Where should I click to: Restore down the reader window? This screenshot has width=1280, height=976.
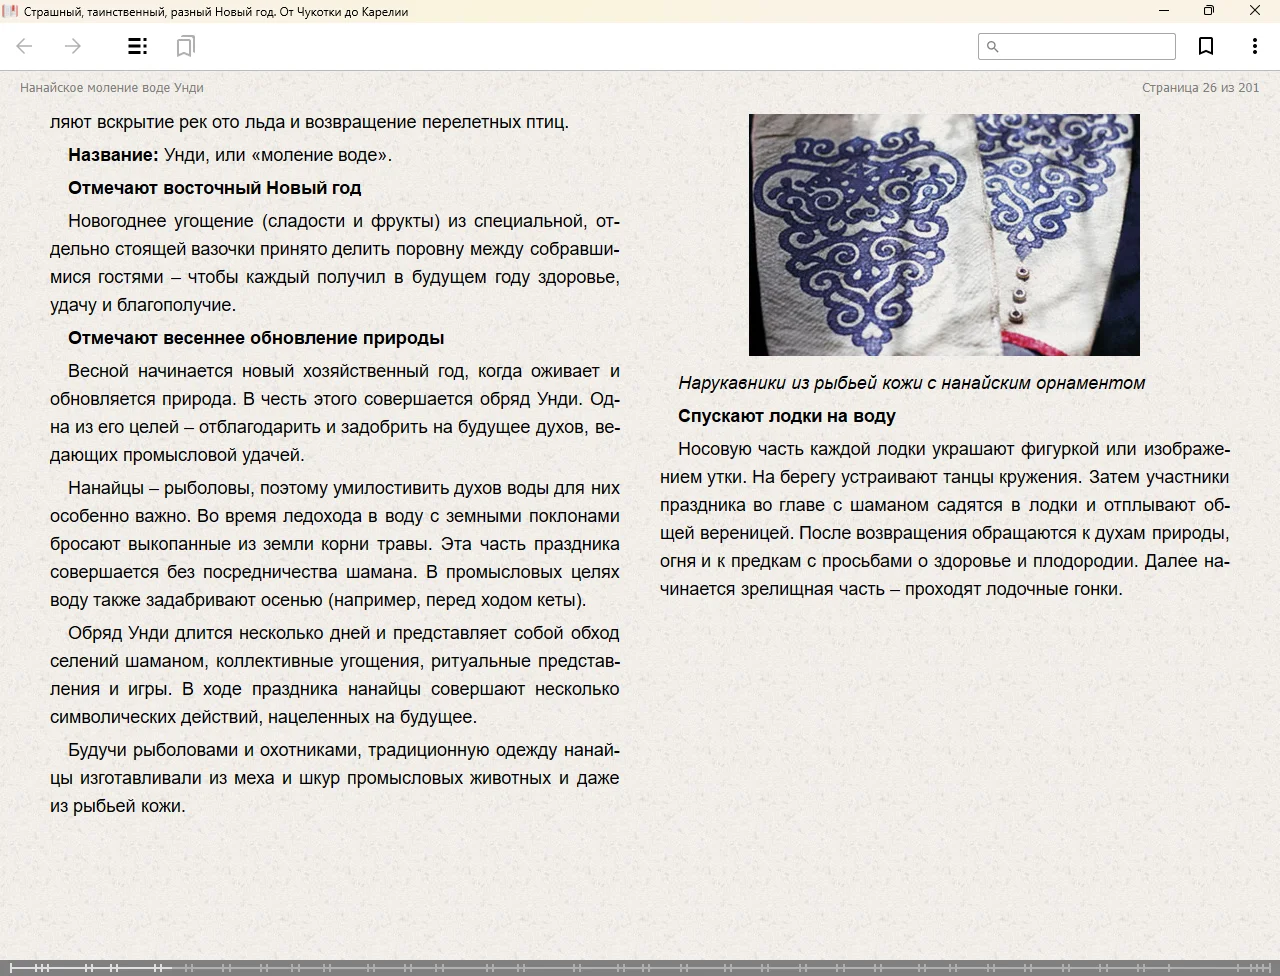(x=1209, y=11)
